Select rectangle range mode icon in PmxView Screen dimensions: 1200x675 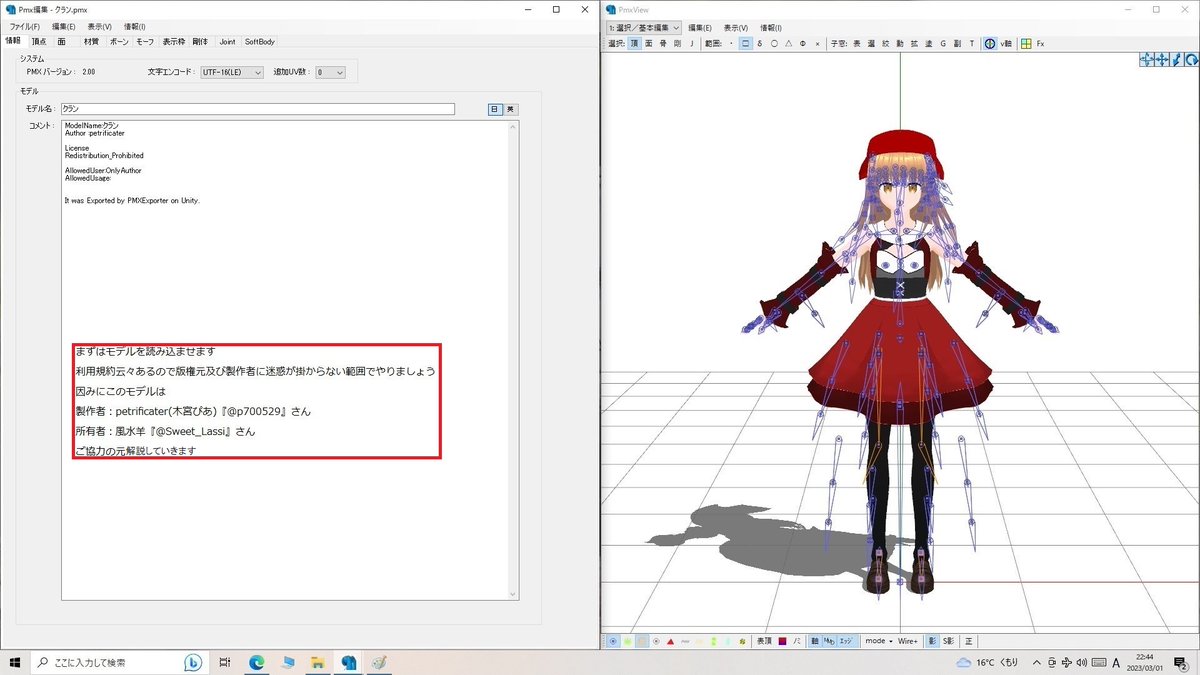(x=745, y=43)
